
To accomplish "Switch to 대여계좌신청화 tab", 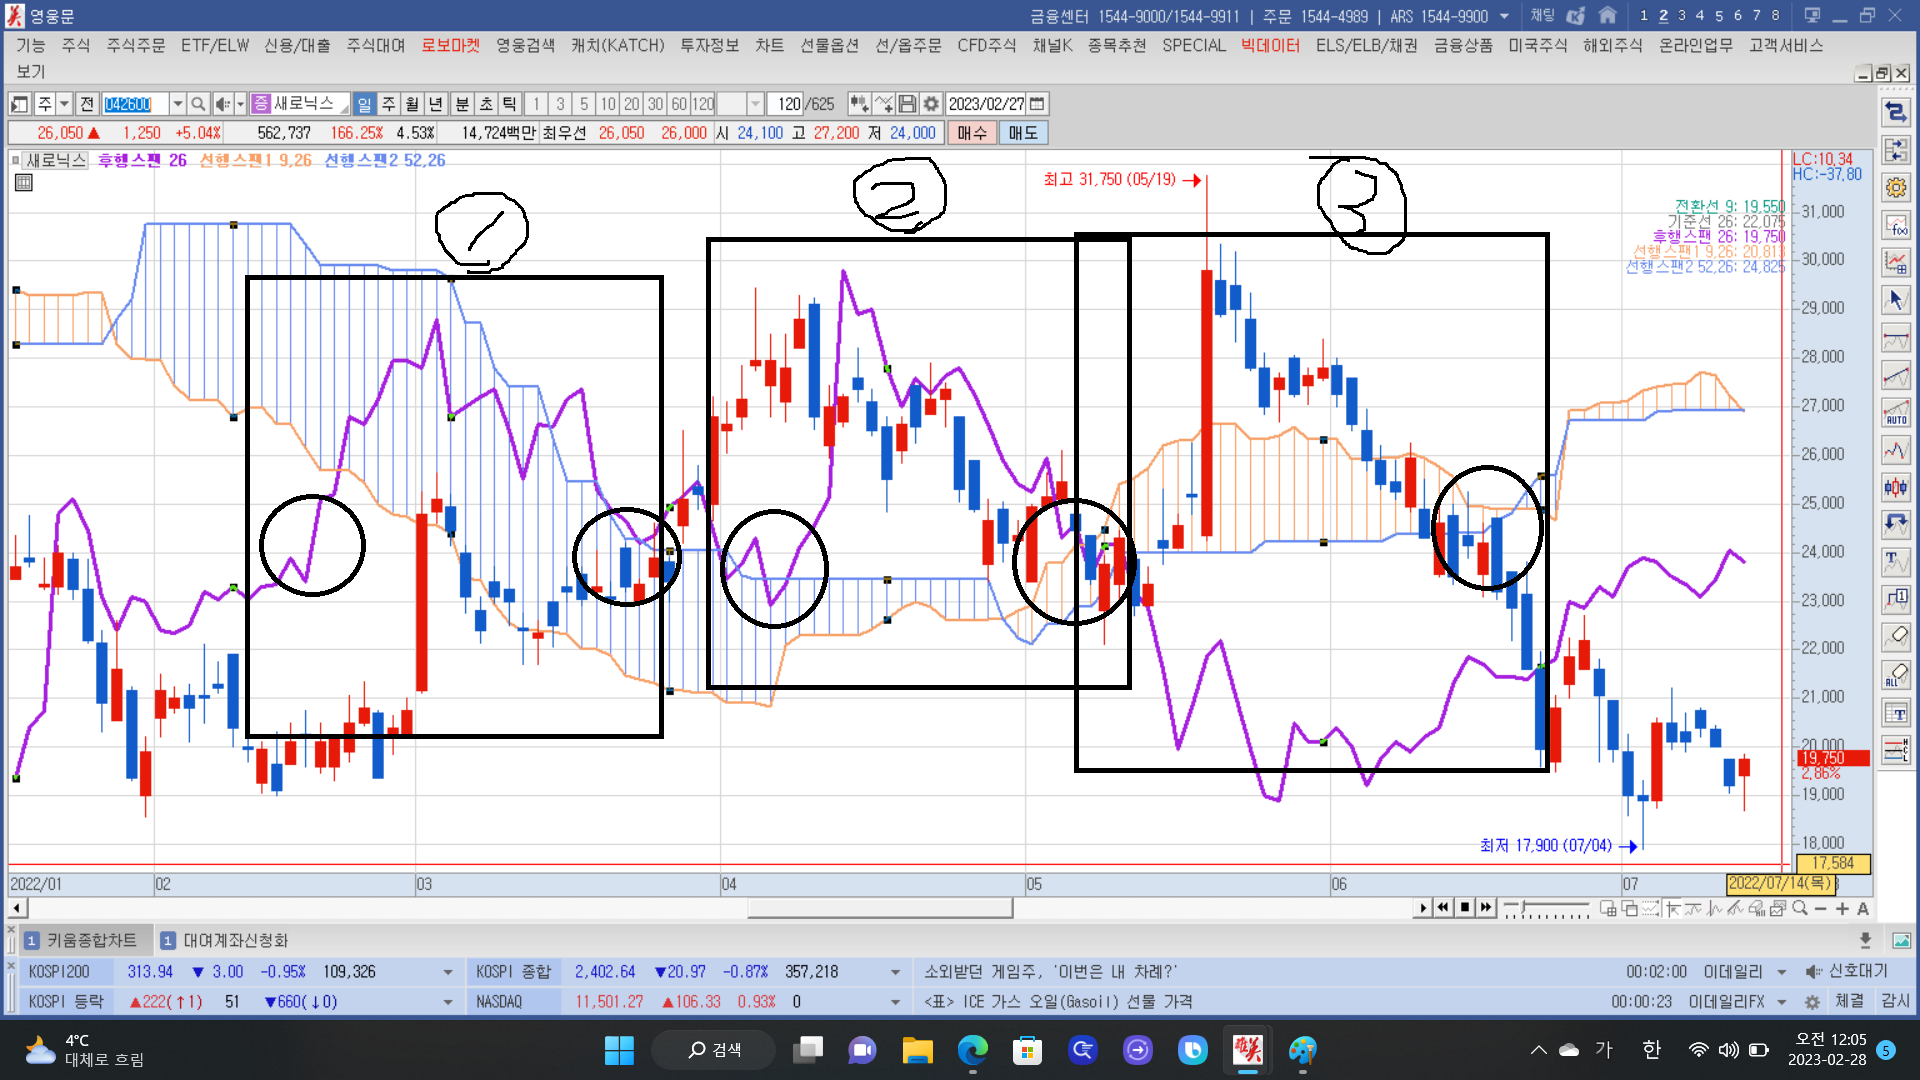I will (235, 940).
